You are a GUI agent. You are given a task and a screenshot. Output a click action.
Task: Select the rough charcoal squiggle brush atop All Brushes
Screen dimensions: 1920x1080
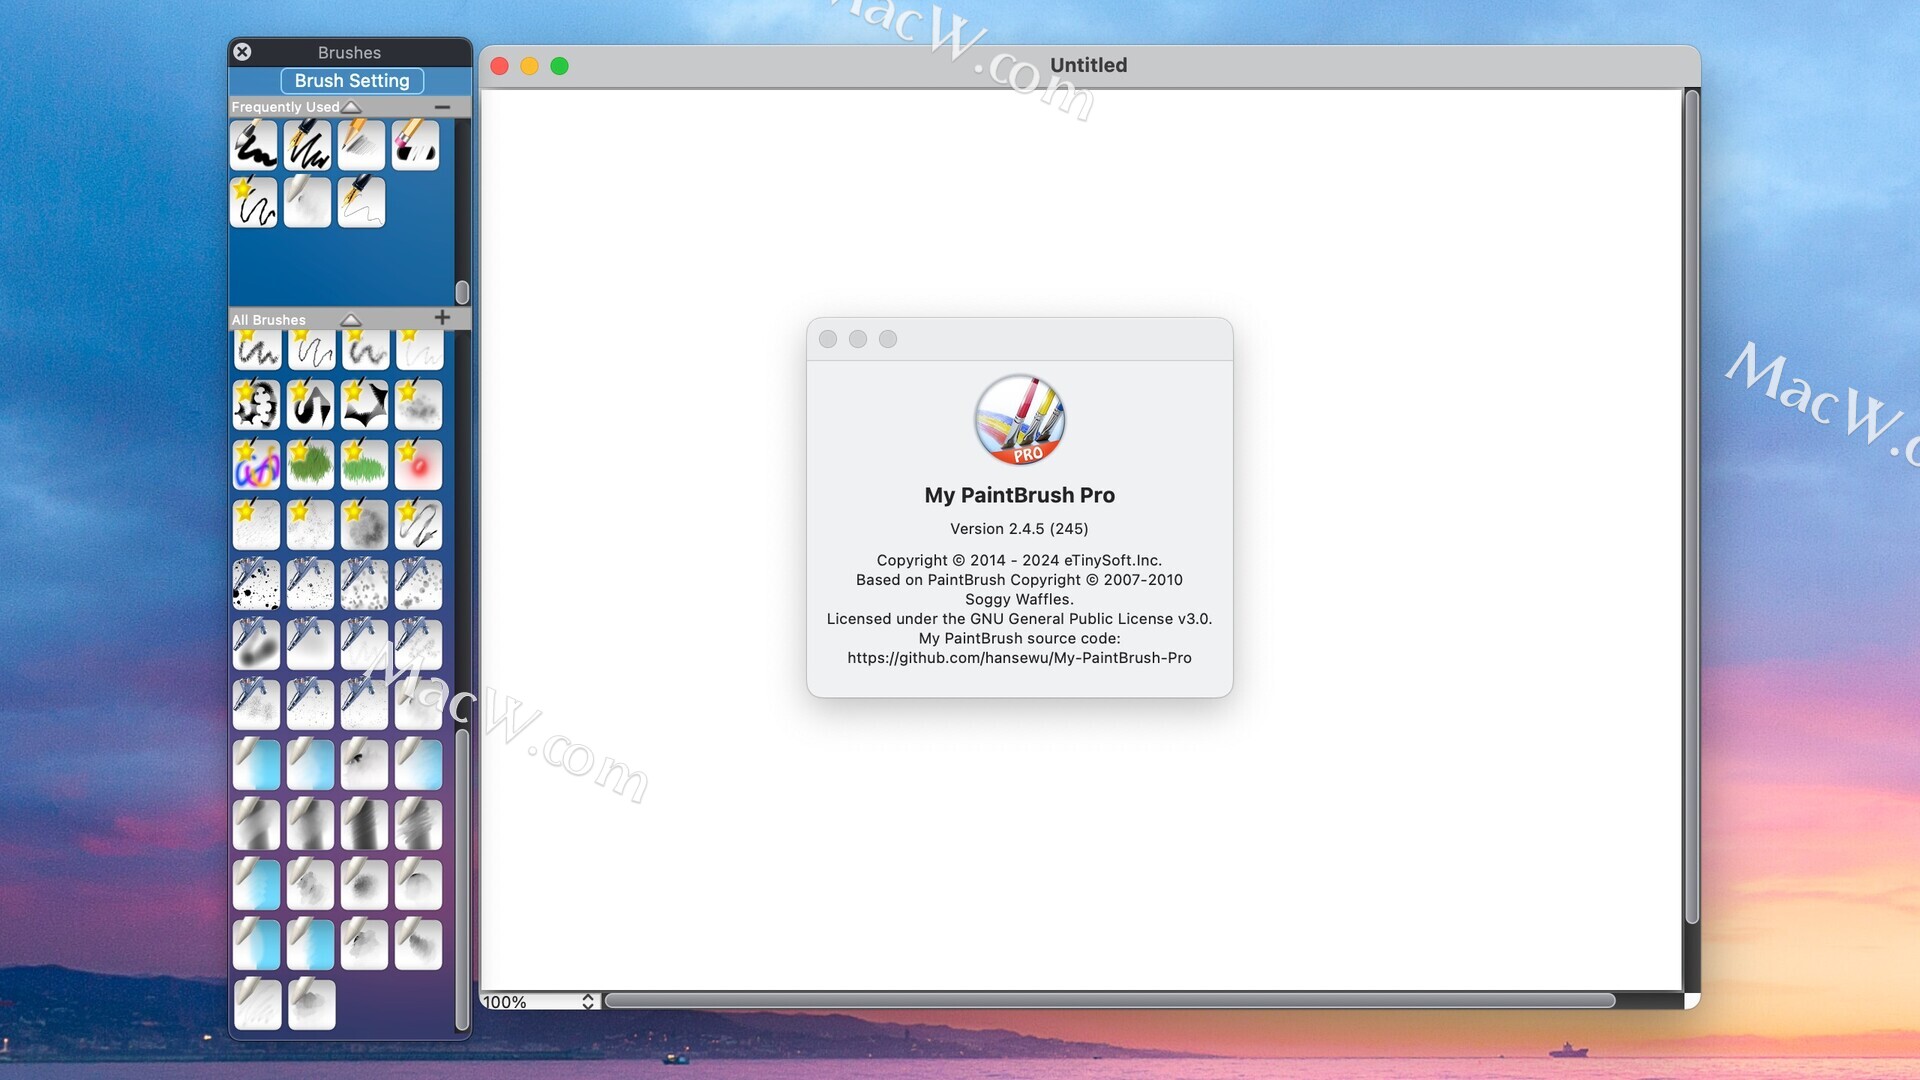257,351
